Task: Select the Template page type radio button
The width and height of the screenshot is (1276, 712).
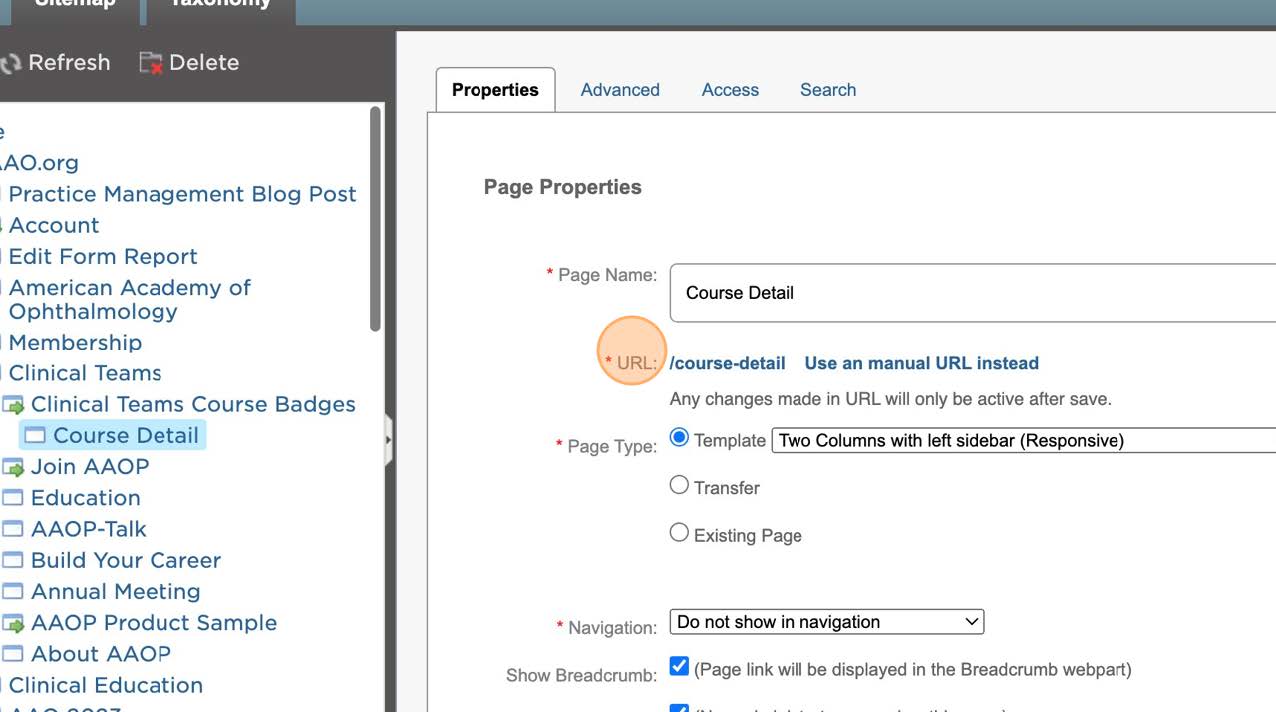Action: 679,438
